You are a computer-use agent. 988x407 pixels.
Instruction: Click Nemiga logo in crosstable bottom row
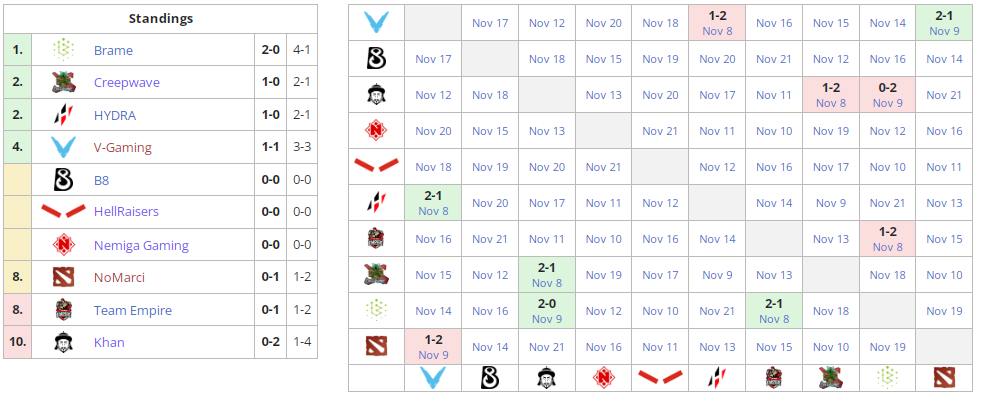(603, 377)
